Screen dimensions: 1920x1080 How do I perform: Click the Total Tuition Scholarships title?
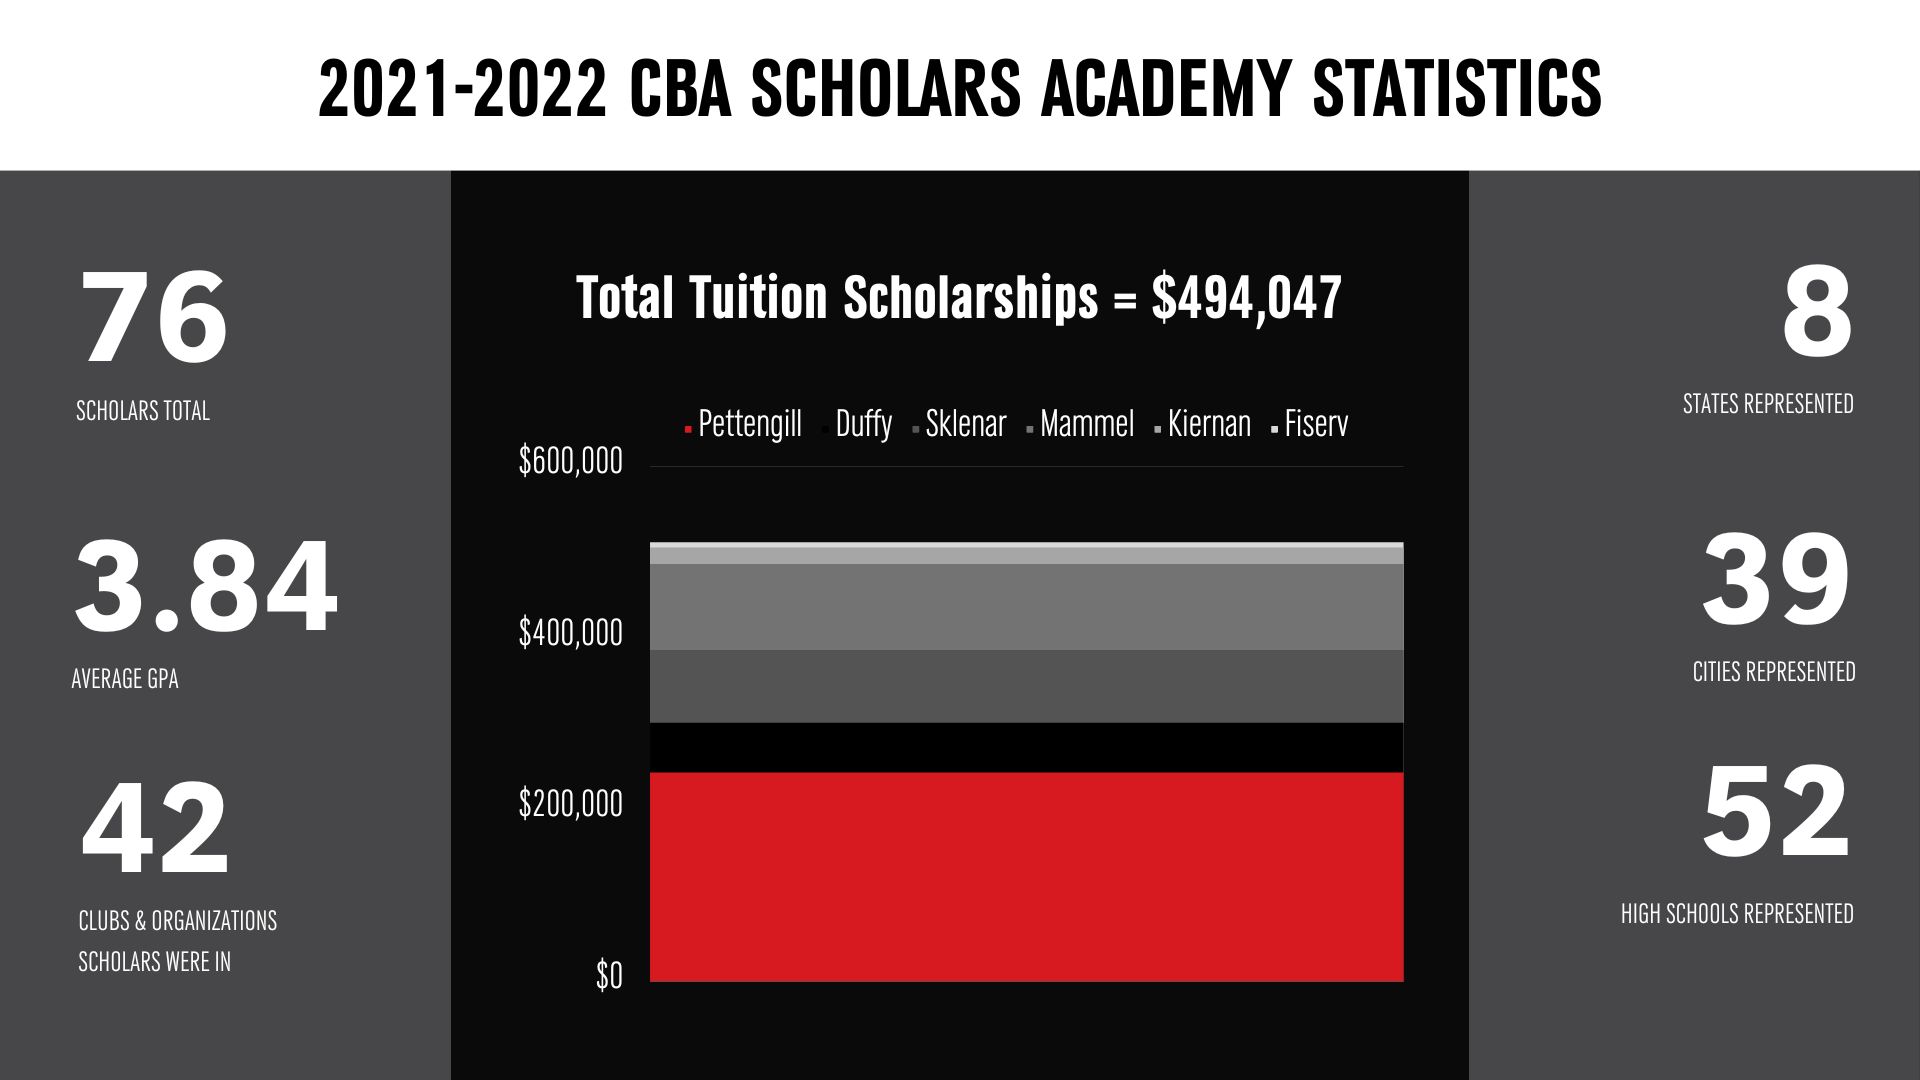[x=958, y=298]
